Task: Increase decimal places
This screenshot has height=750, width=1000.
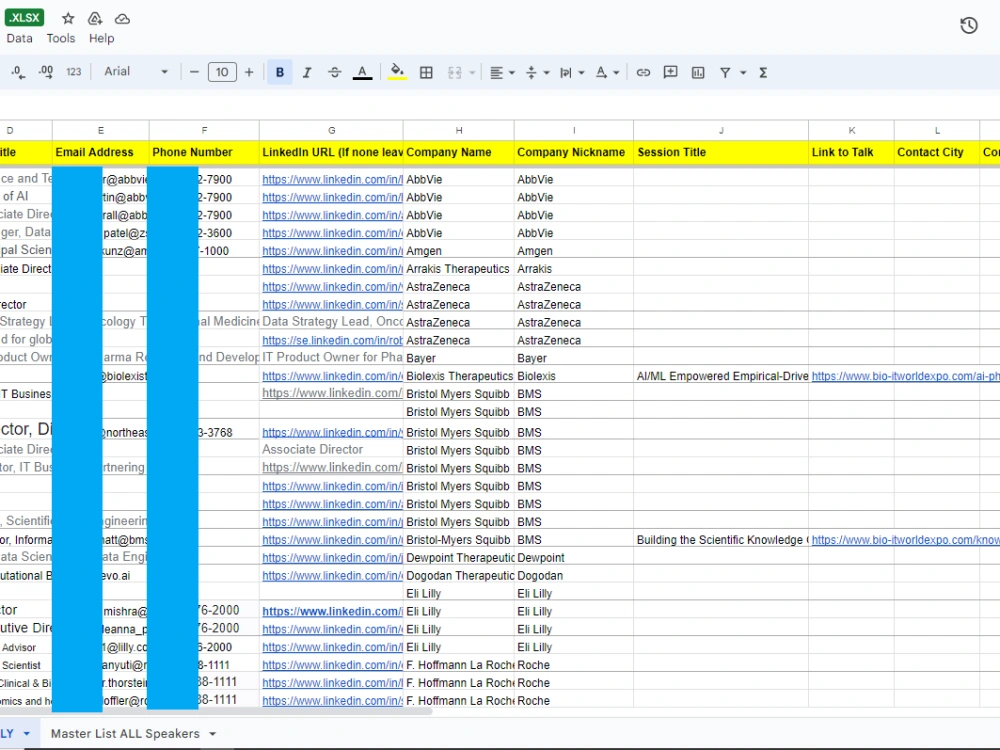Action: (x=46, y=73)
